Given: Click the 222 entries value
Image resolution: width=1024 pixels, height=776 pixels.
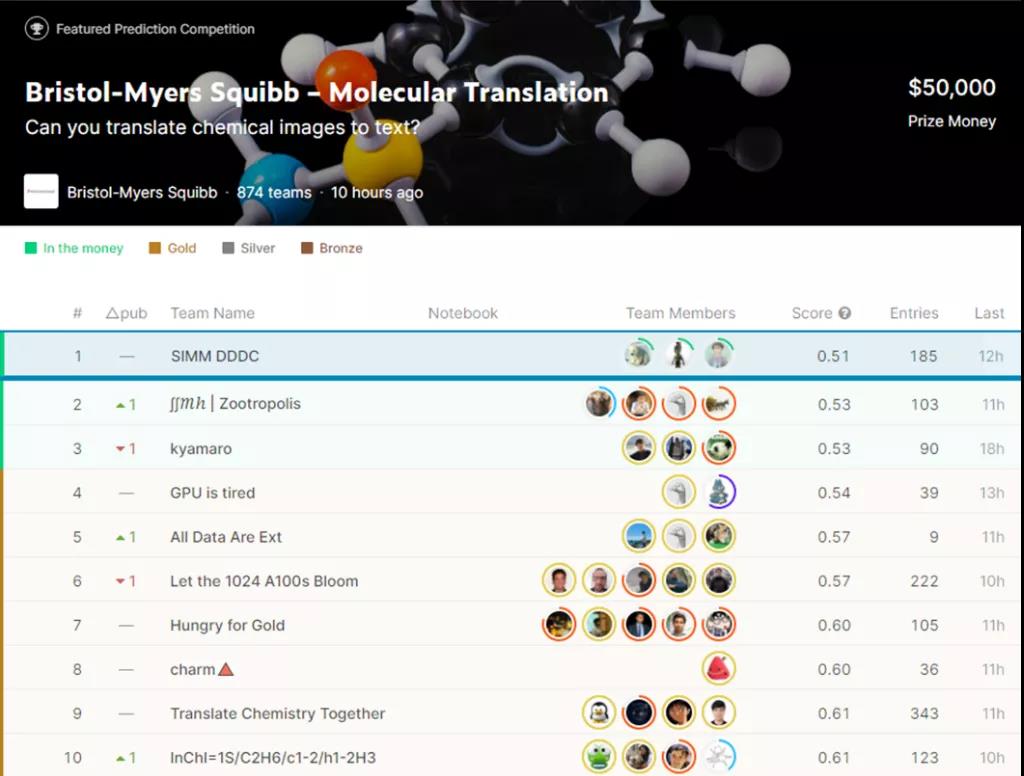Looking at the screenshot, I should click(x=924, y=581).
